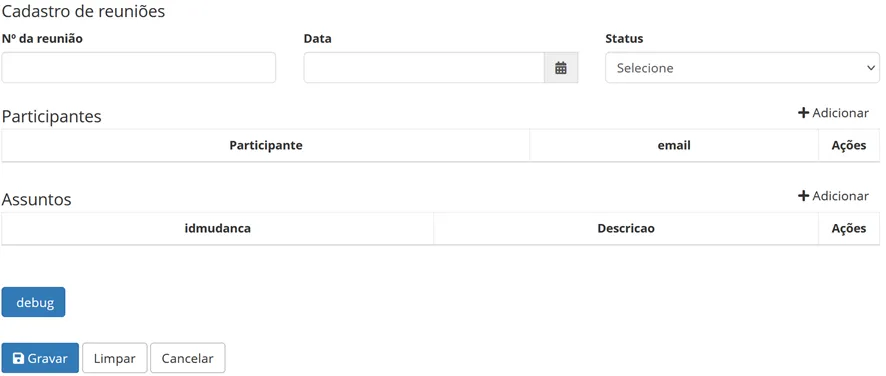Image resolution: width=886 pixels, height=376 pixels.
Task: Click the idmudanca column header
Action: click(218, 228)
